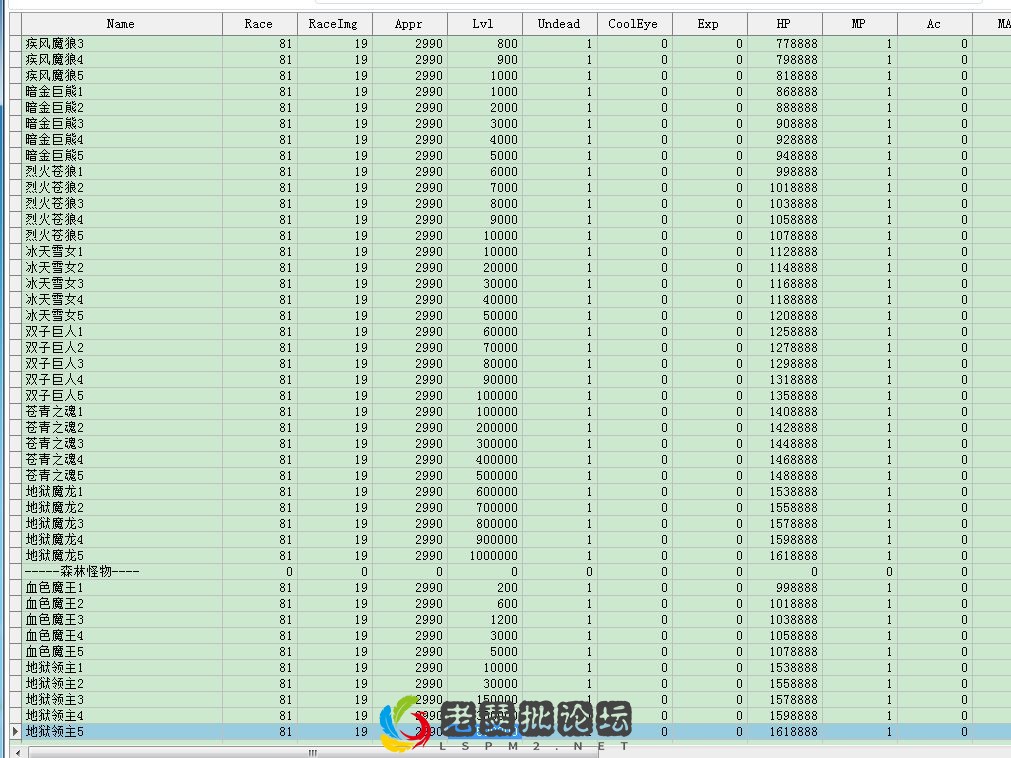Click the HP cell of 血色魔王1
The image size is (1011, 758).
[783, 588]
